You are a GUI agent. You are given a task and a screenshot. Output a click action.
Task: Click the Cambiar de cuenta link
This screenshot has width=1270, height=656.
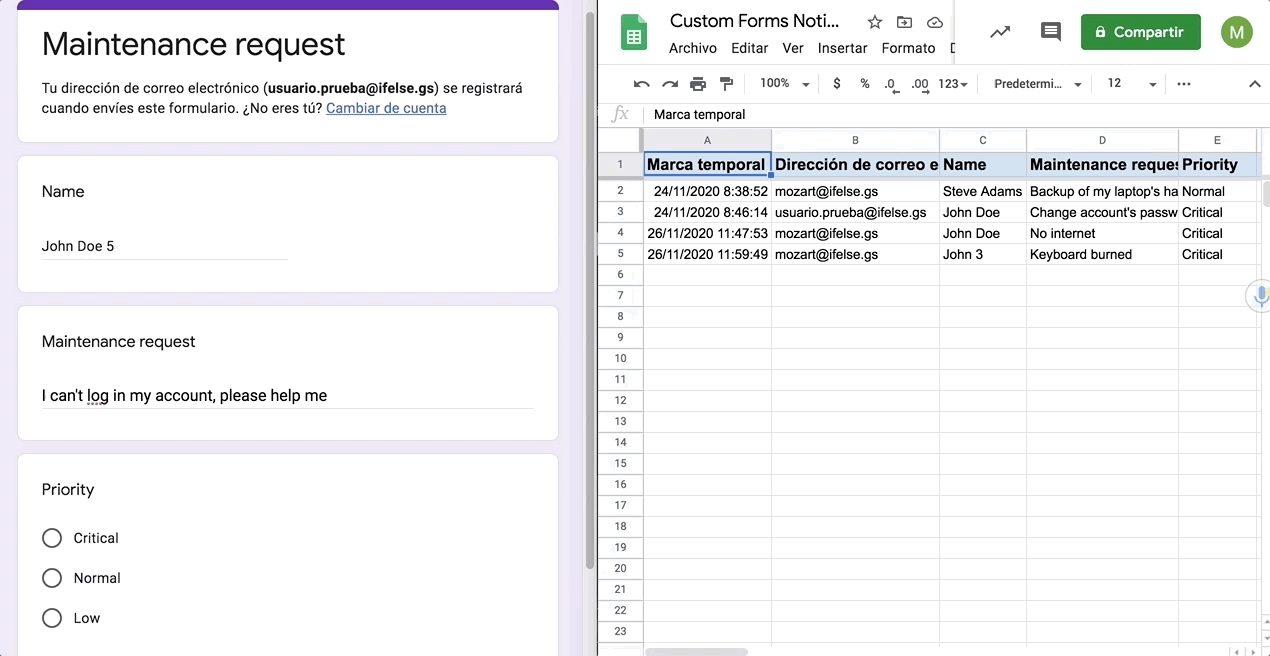[386, 108]
